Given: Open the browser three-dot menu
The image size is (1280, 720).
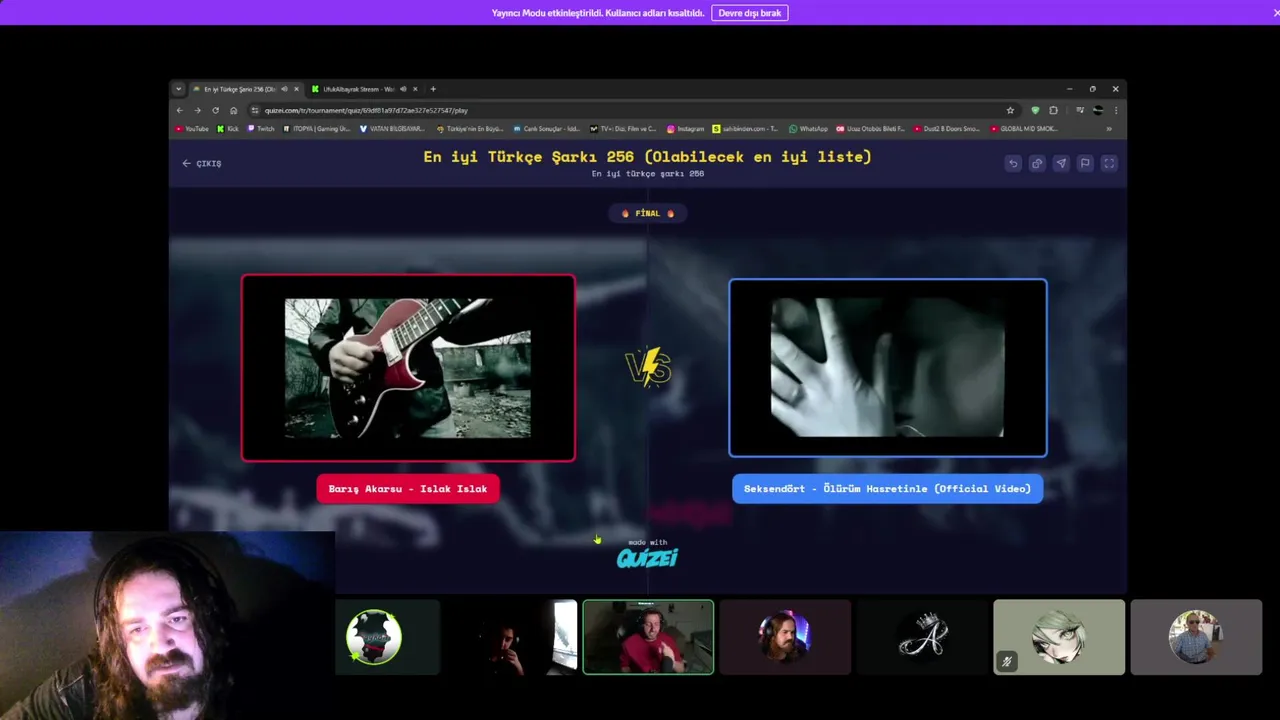Looking at the screenshot, I should coord(1116,110).
